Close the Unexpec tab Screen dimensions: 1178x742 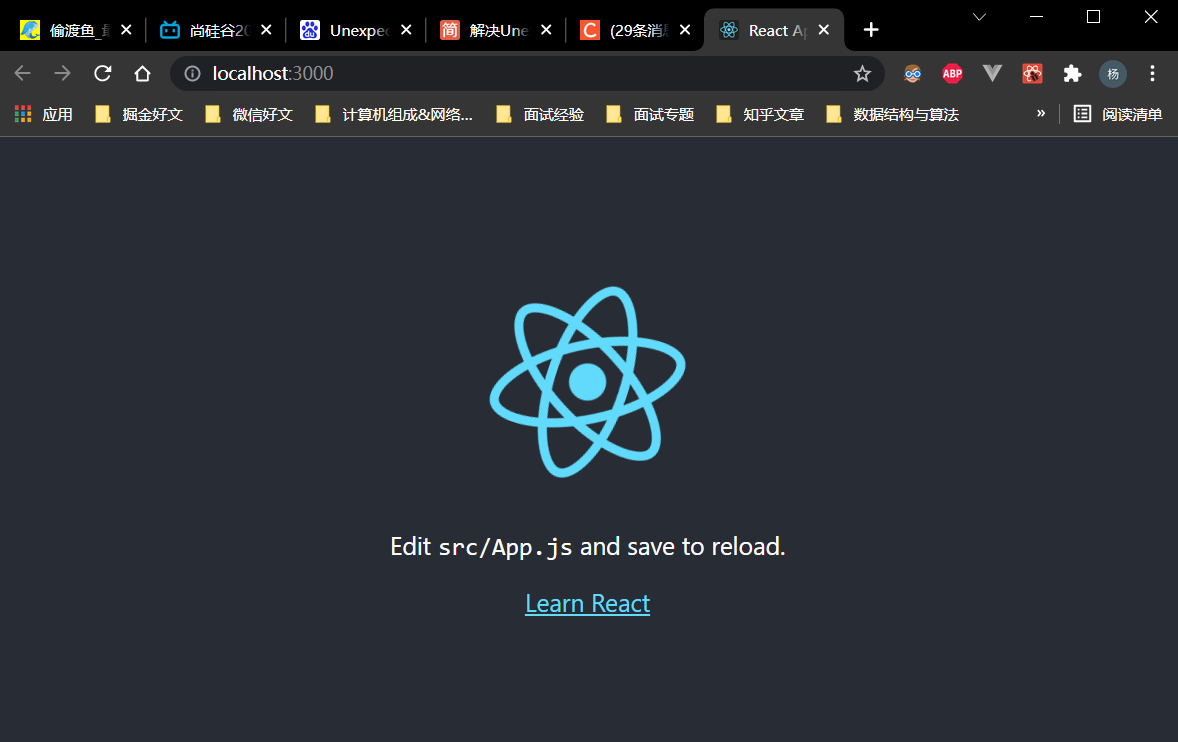(x=406, y=30)
